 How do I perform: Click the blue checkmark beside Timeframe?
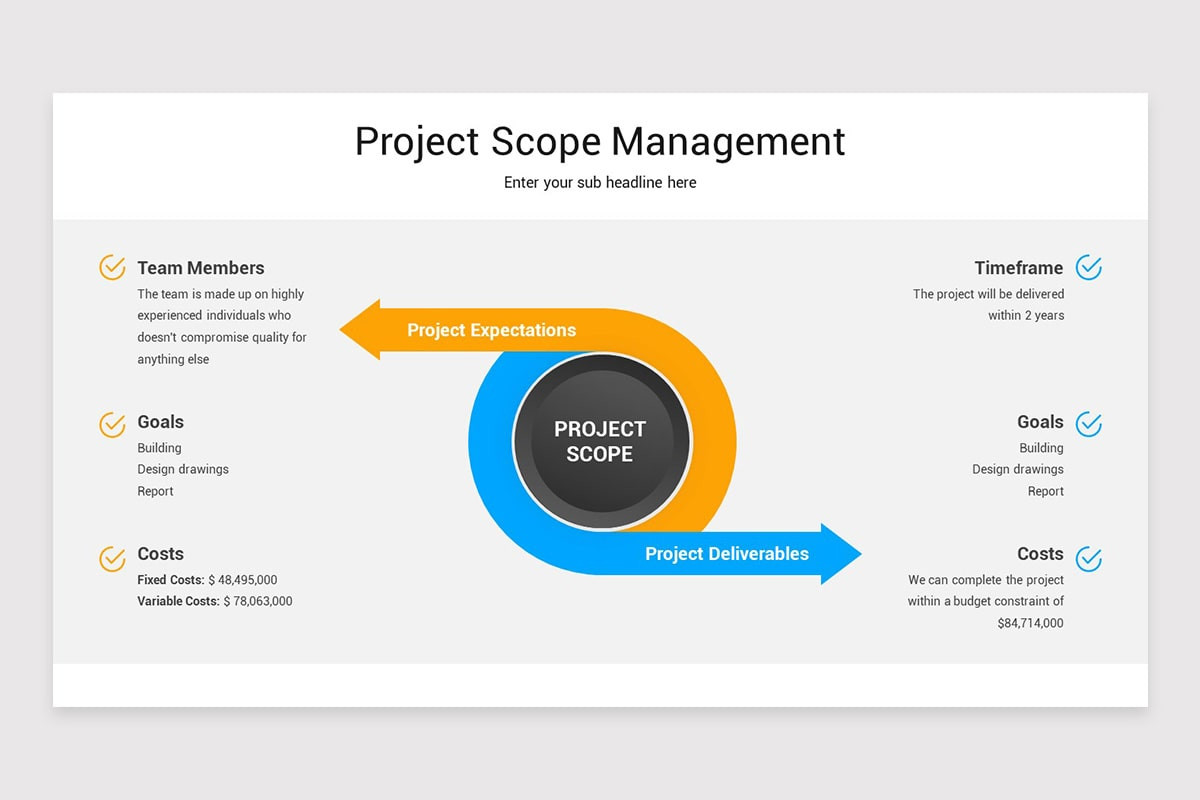[1088, 267]
